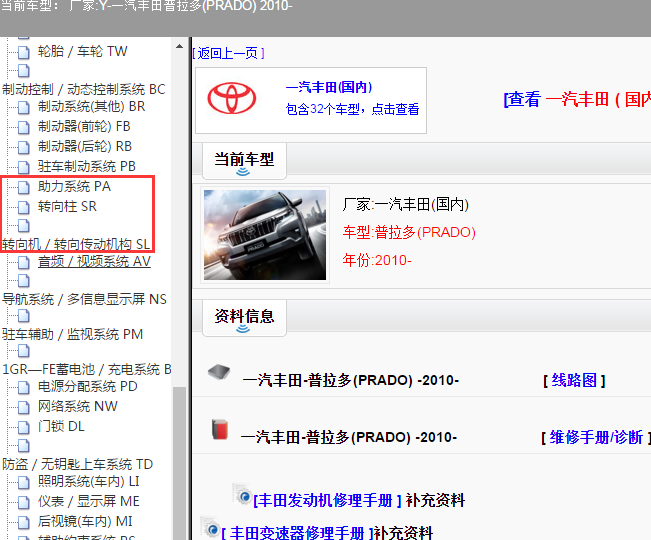Open 音频 / 视频系统 AV link

pos(94,261)
